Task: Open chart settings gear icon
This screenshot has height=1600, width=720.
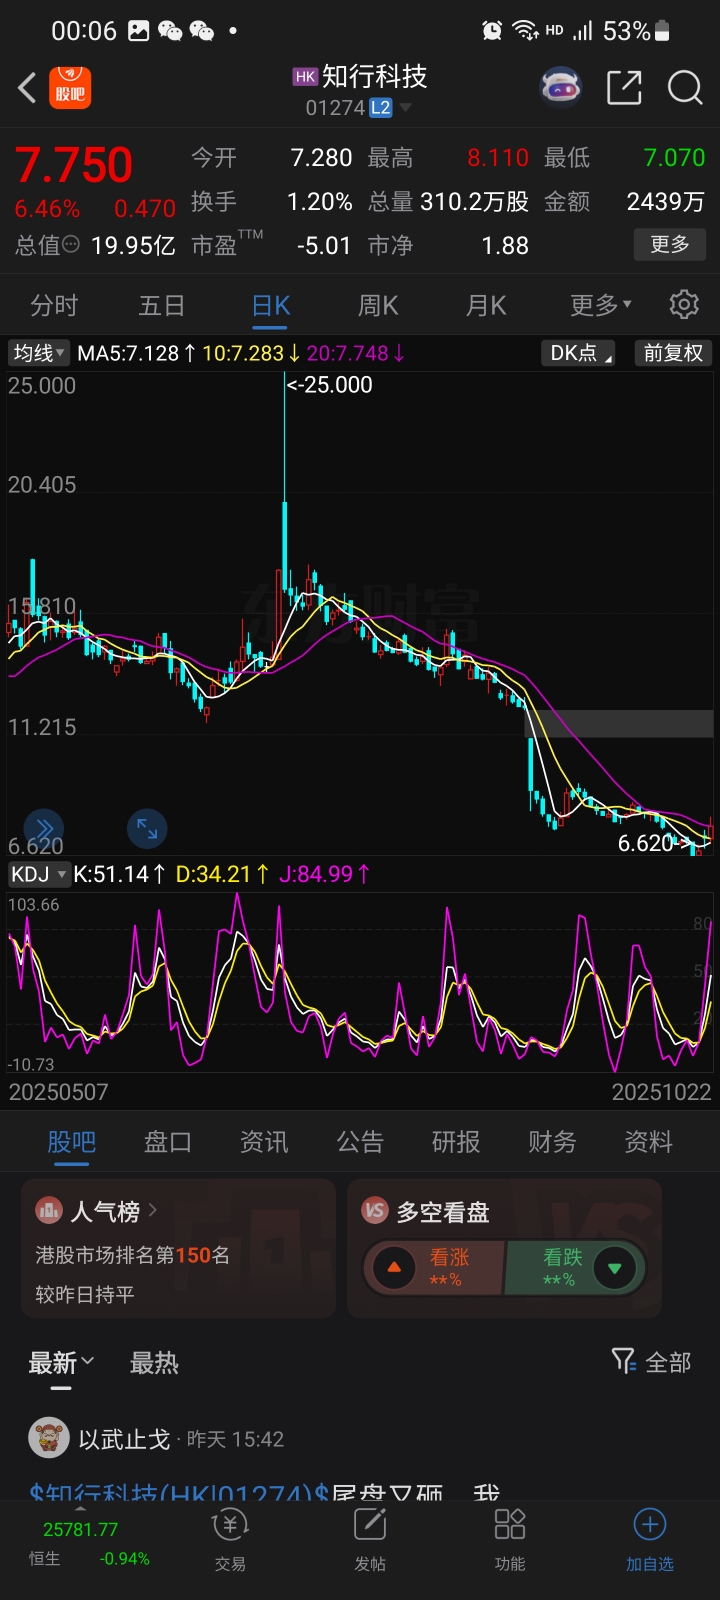Action: tap(684, 304)
